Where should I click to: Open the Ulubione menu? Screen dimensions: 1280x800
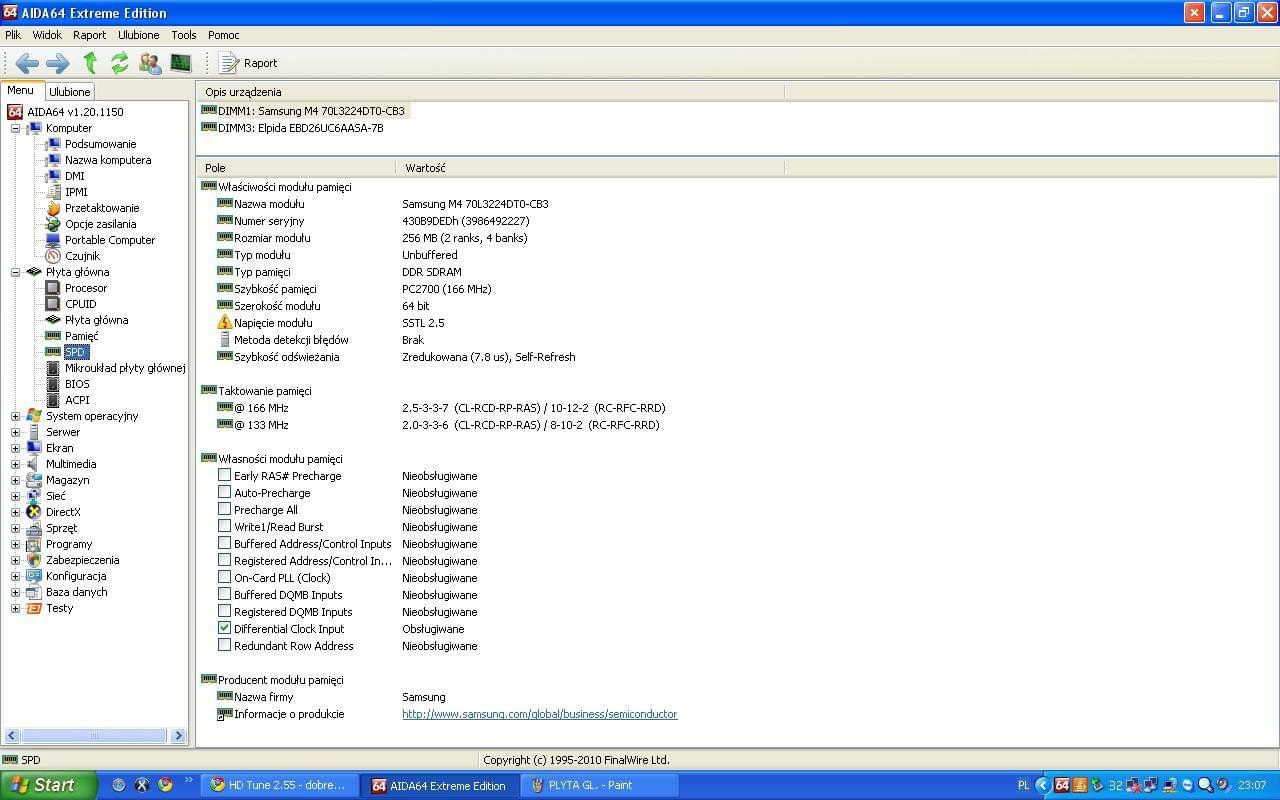[138, 35]
